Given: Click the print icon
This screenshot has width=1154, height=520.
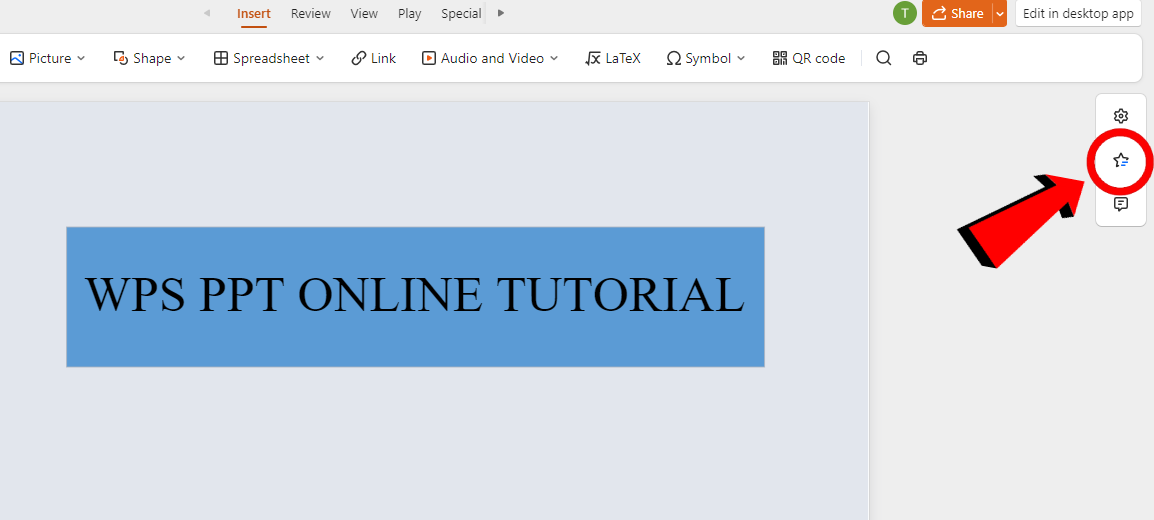Looking at the screenshot, I should pyautogui.click(x=920, y=58).
